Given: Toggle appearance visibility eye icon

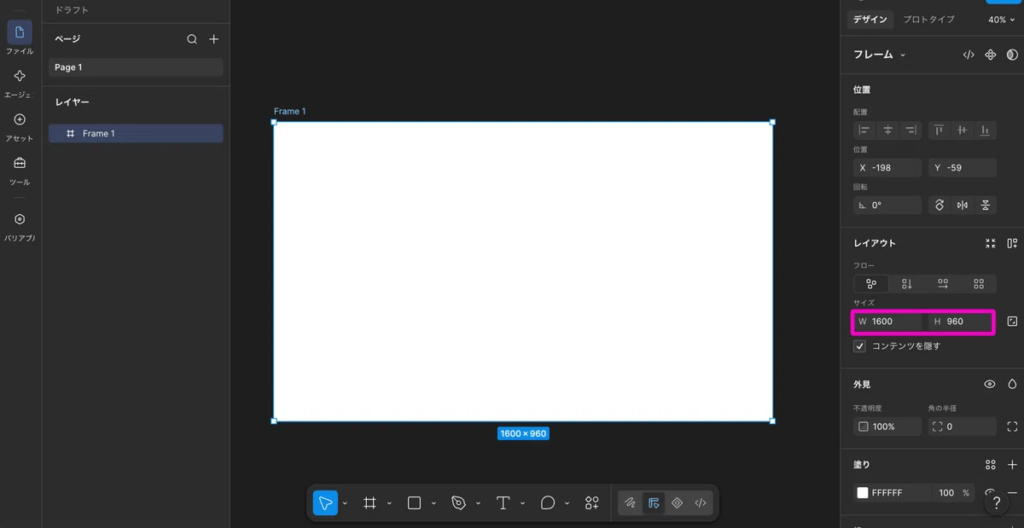Looking at the screenshot, I should tap(989, 384).
